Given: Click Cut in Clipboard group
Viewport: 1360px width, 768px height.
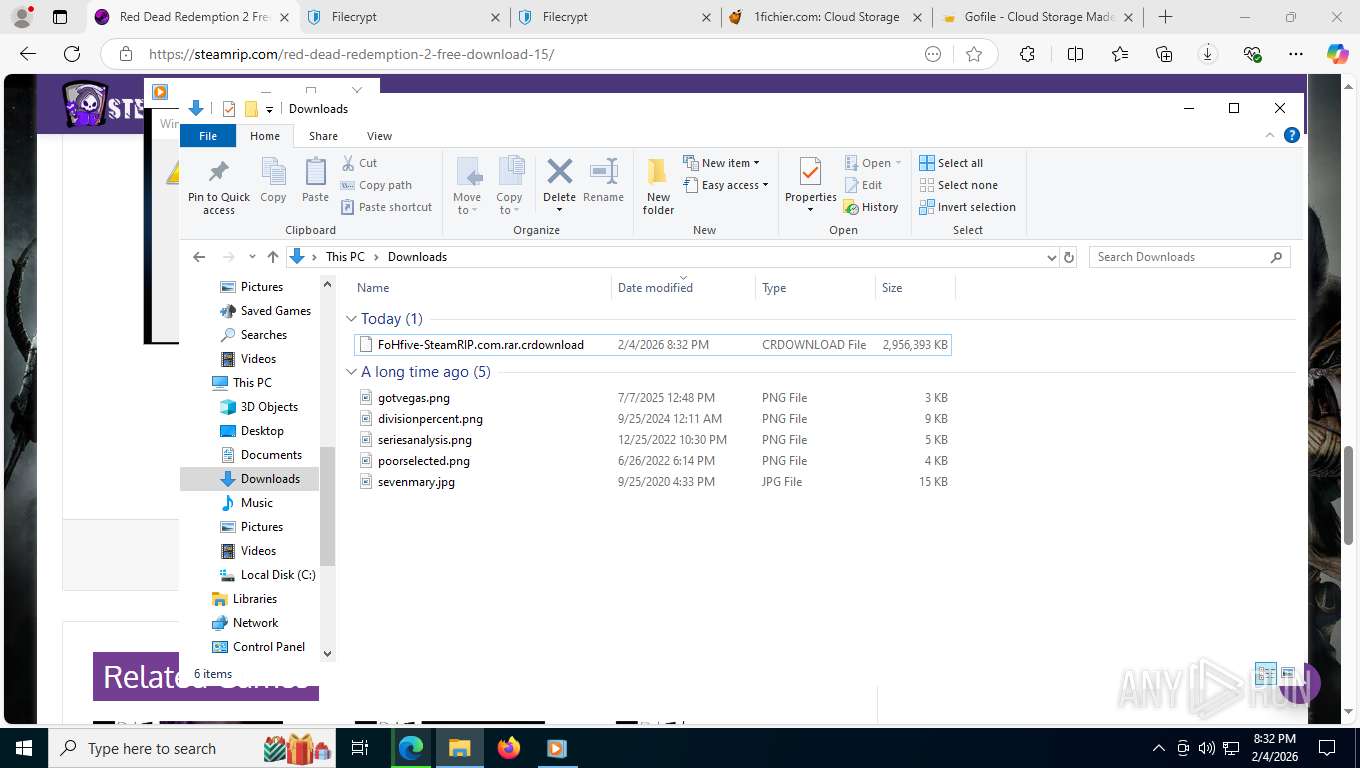Looking at the screenshot, I should click(x=359, y=163).
